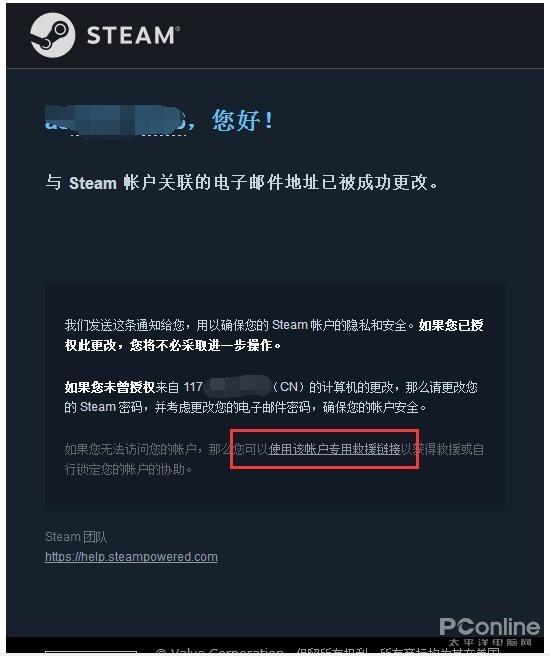Viewport: 550px width, 656px height.
Task: Click the 太平洋电脑网 watermark caption
Action: (x=490, y=642)
